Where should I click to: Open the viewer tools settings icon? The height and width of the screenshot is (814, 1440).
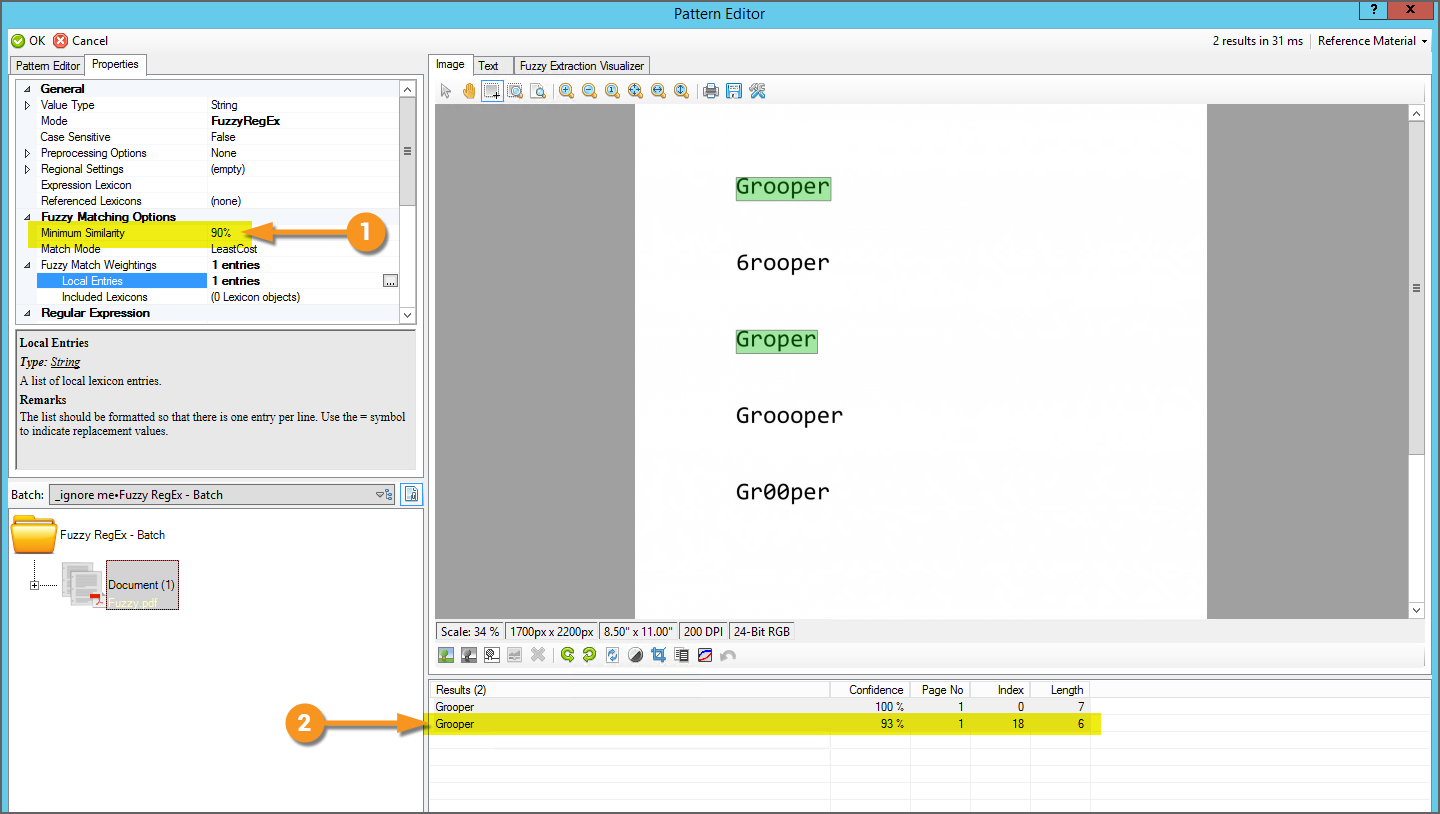(x=757, y=91)
